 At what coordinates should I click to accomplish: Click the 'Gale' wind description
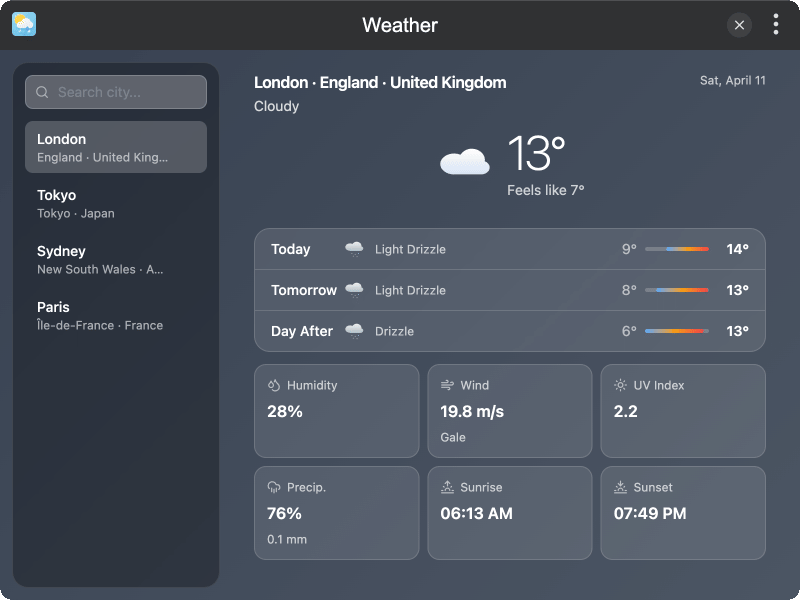[453, 437]
